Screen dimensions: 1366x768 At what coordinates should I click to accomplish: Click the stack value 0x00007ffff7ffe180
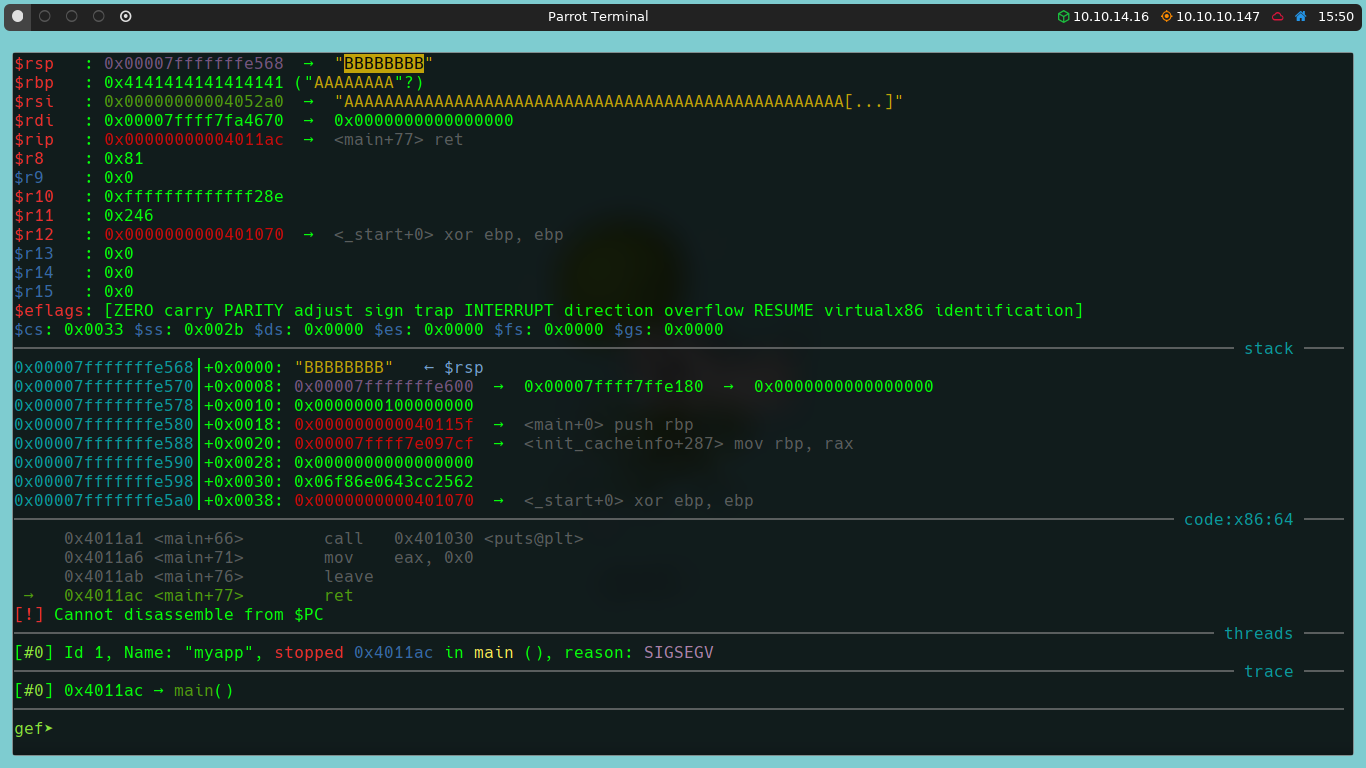click(x=614, y=387)
